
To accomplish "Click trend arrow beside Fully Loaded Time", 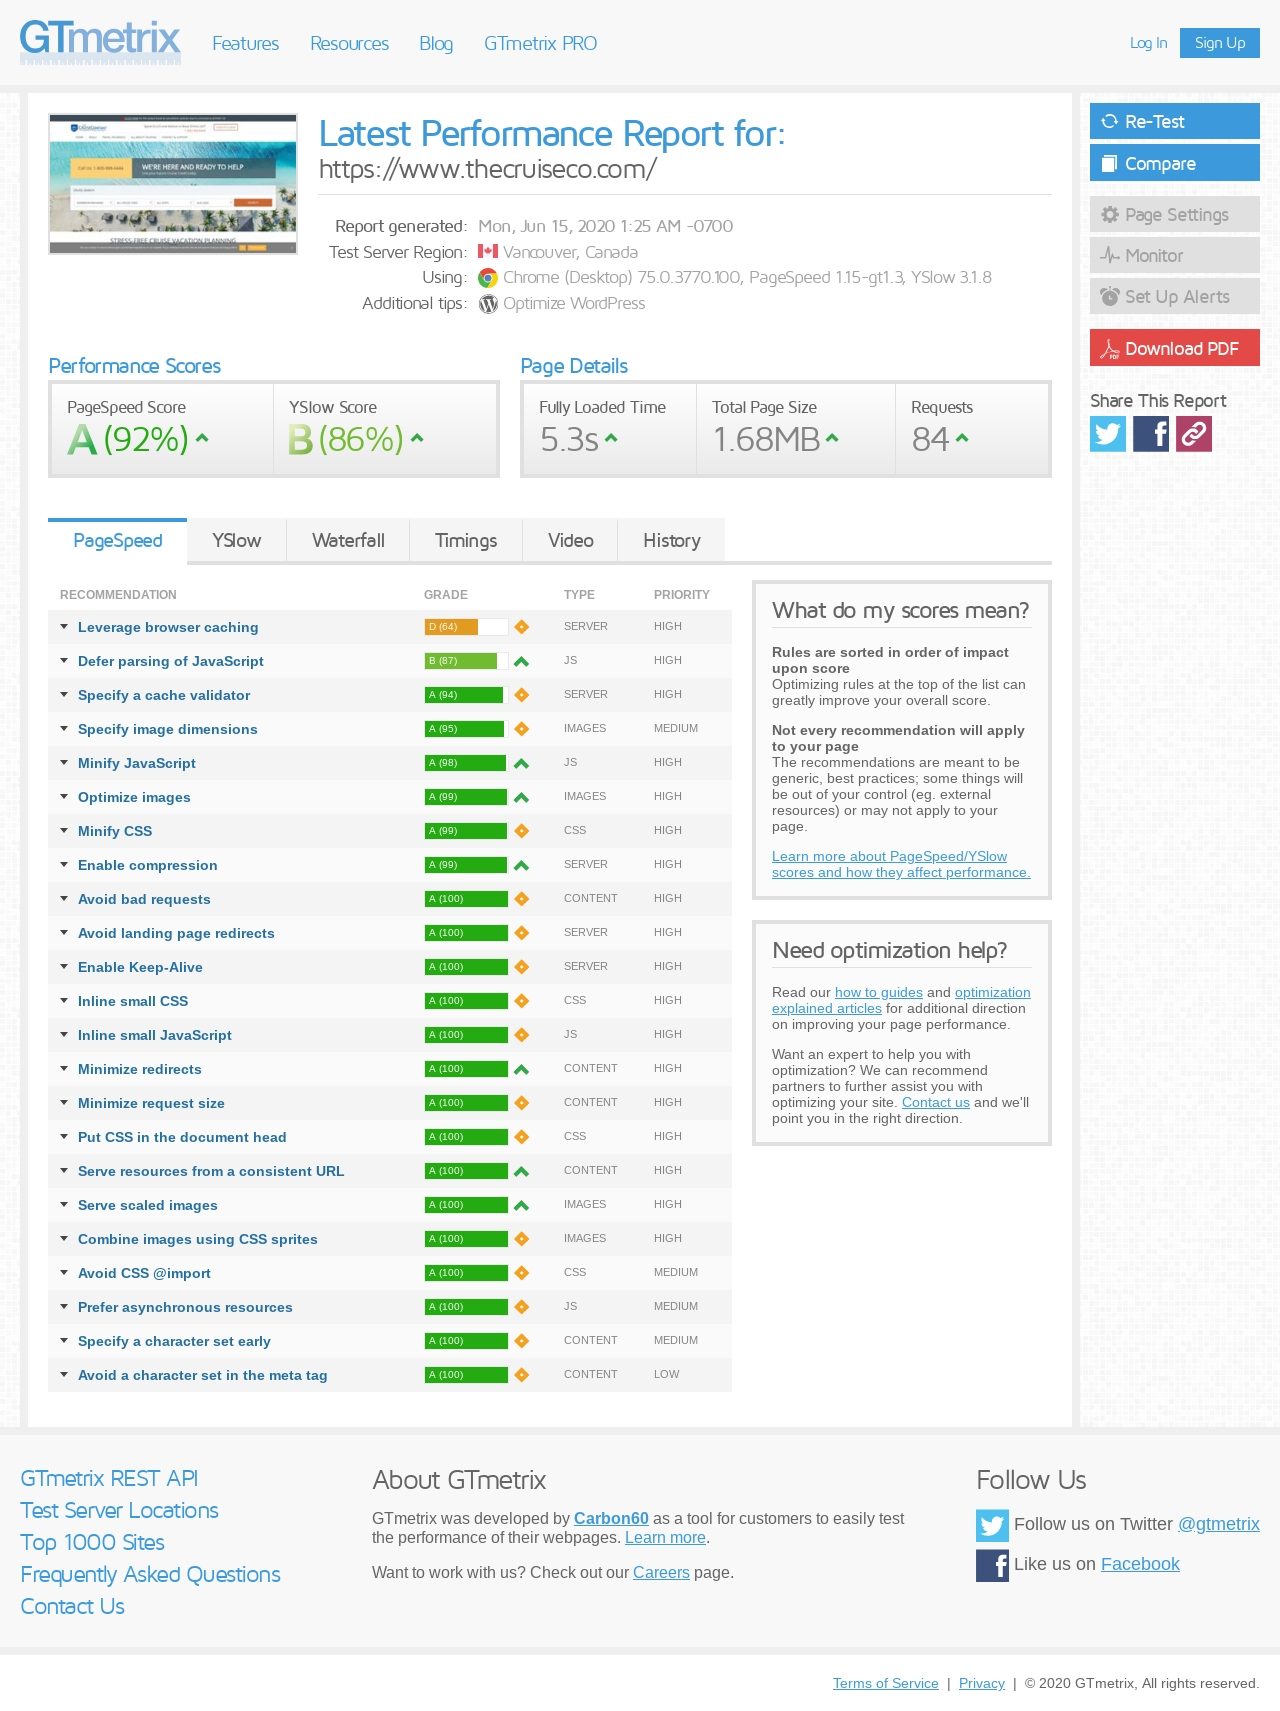I will tap(611, 437).
